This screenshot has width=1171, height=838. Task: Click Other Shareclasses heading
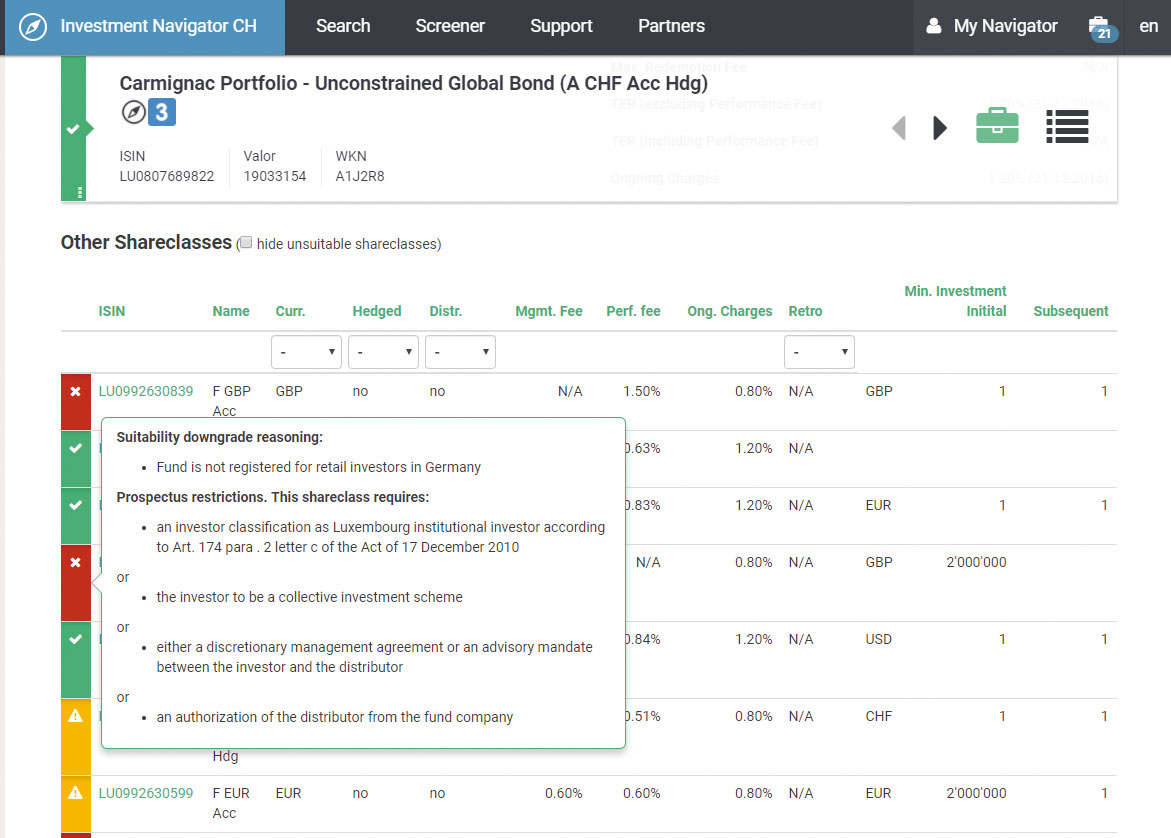pyautogui.click(x=146, y=243)
